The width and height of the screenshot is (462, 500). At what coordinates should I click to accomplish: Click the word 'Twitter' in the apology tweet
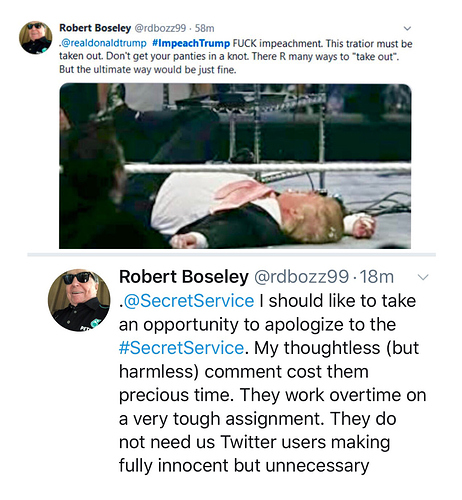pyautogui.click(x=249, y=442)
